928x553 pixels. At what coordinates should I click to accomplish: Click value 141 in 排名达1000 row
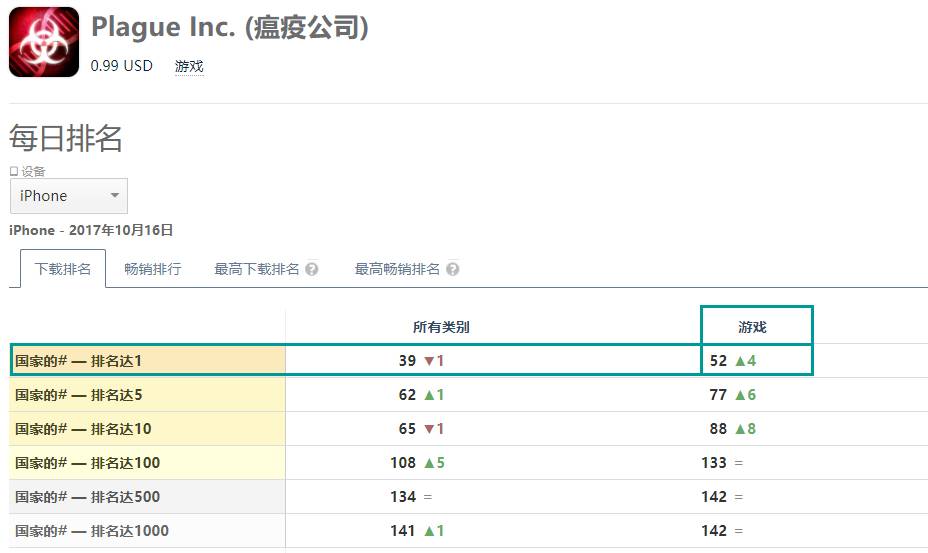[x=403, y=531]
